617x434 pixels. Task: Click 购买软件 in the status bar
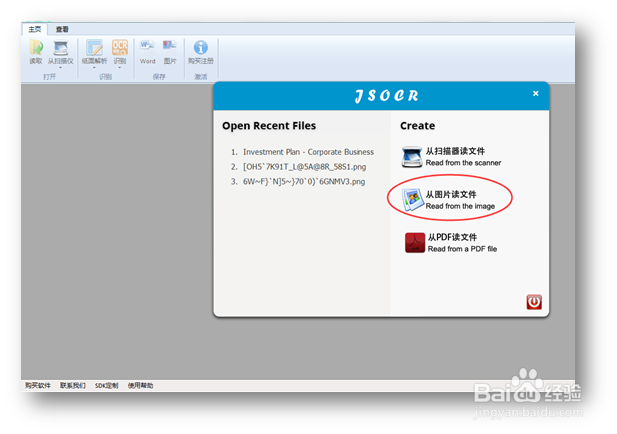pyautogui.click(x=38, y=386)
